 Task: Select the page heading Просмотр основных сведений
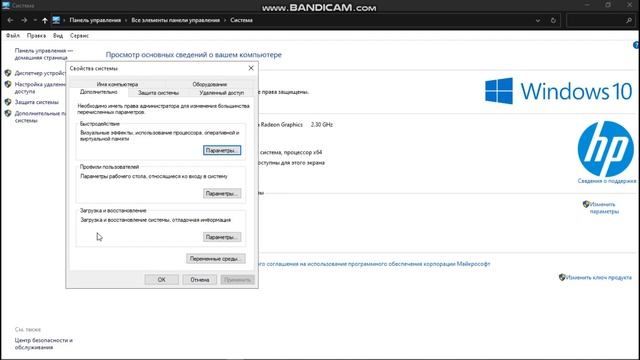tap(193, 55)
